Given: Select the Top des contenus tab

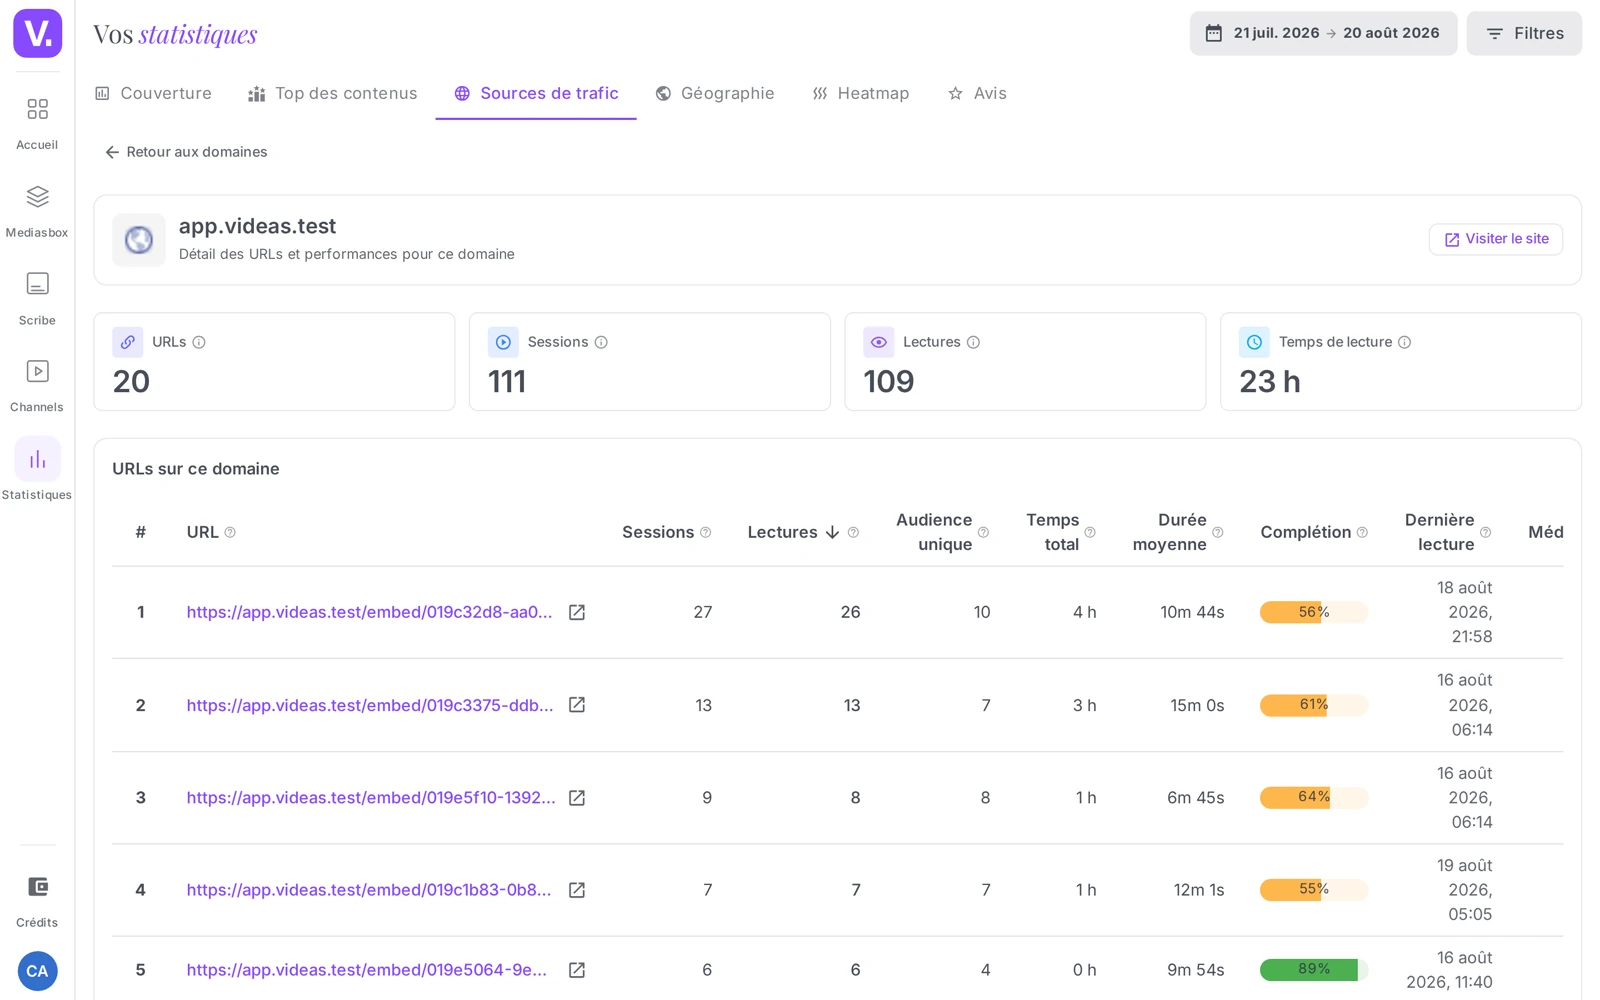Looking at the screenshot, I should (333, 93).
